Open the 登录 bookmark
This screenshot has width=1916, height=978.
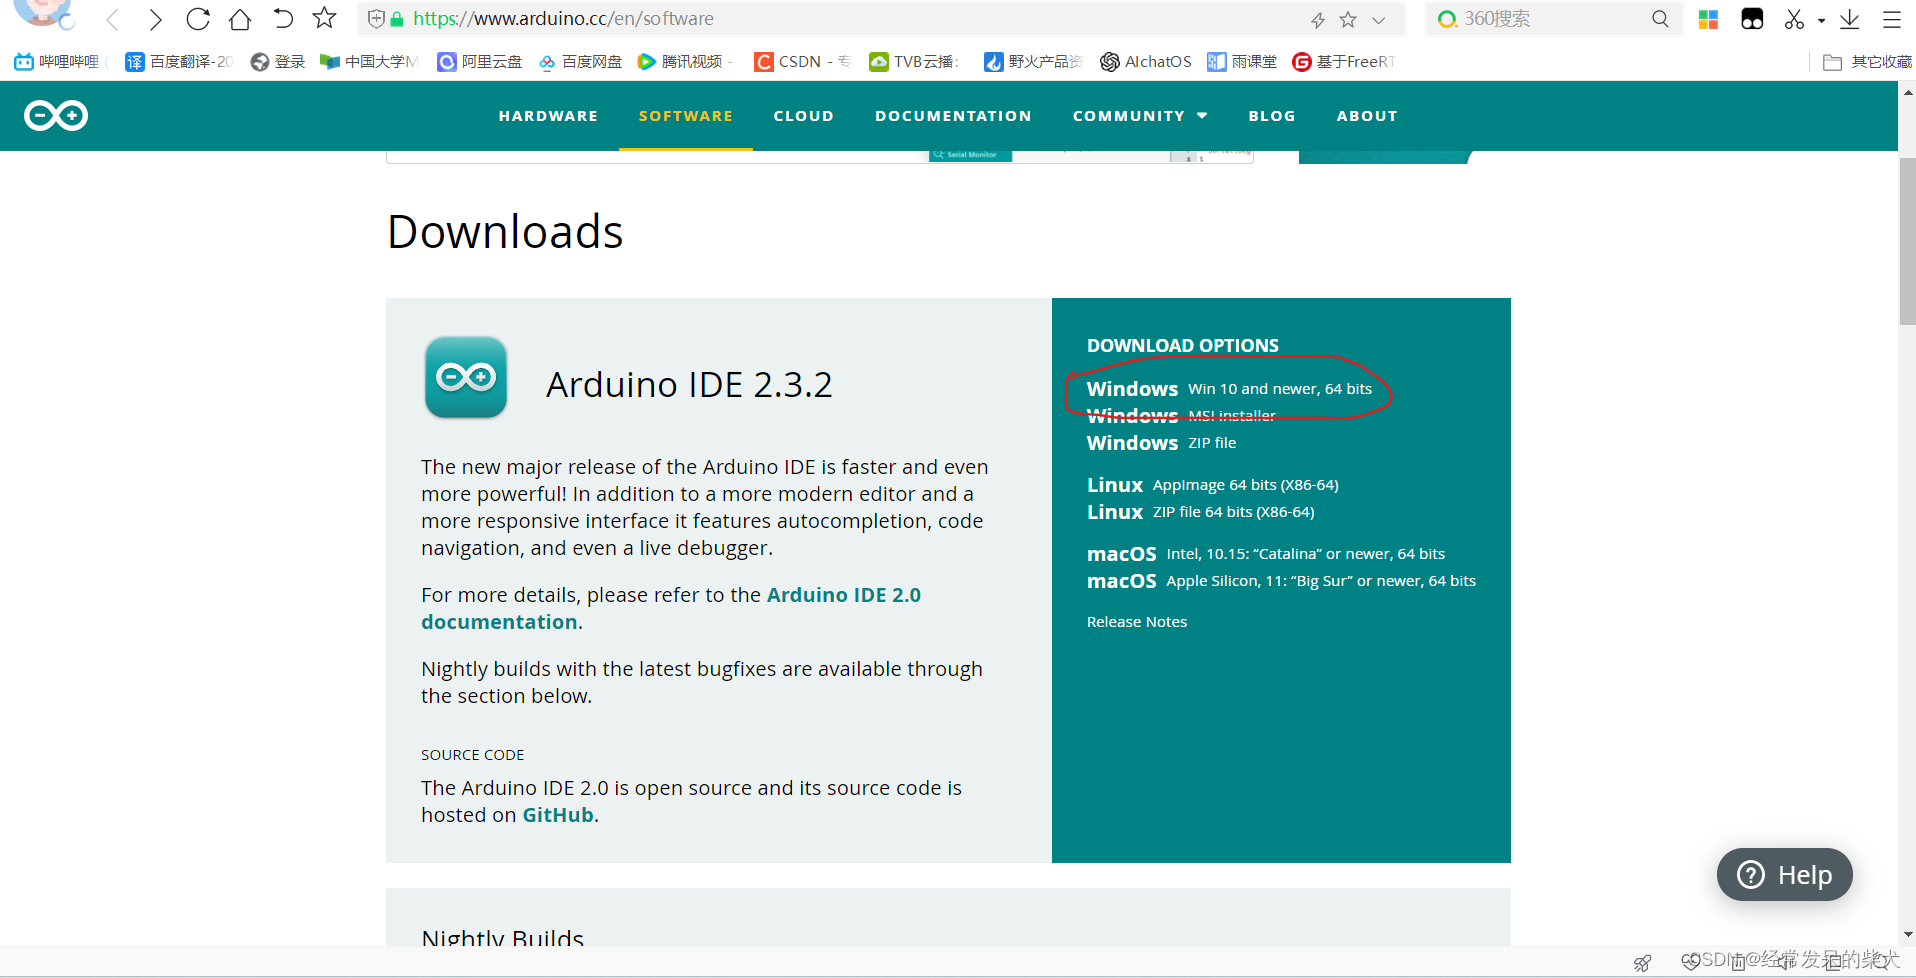coord(278,62)
